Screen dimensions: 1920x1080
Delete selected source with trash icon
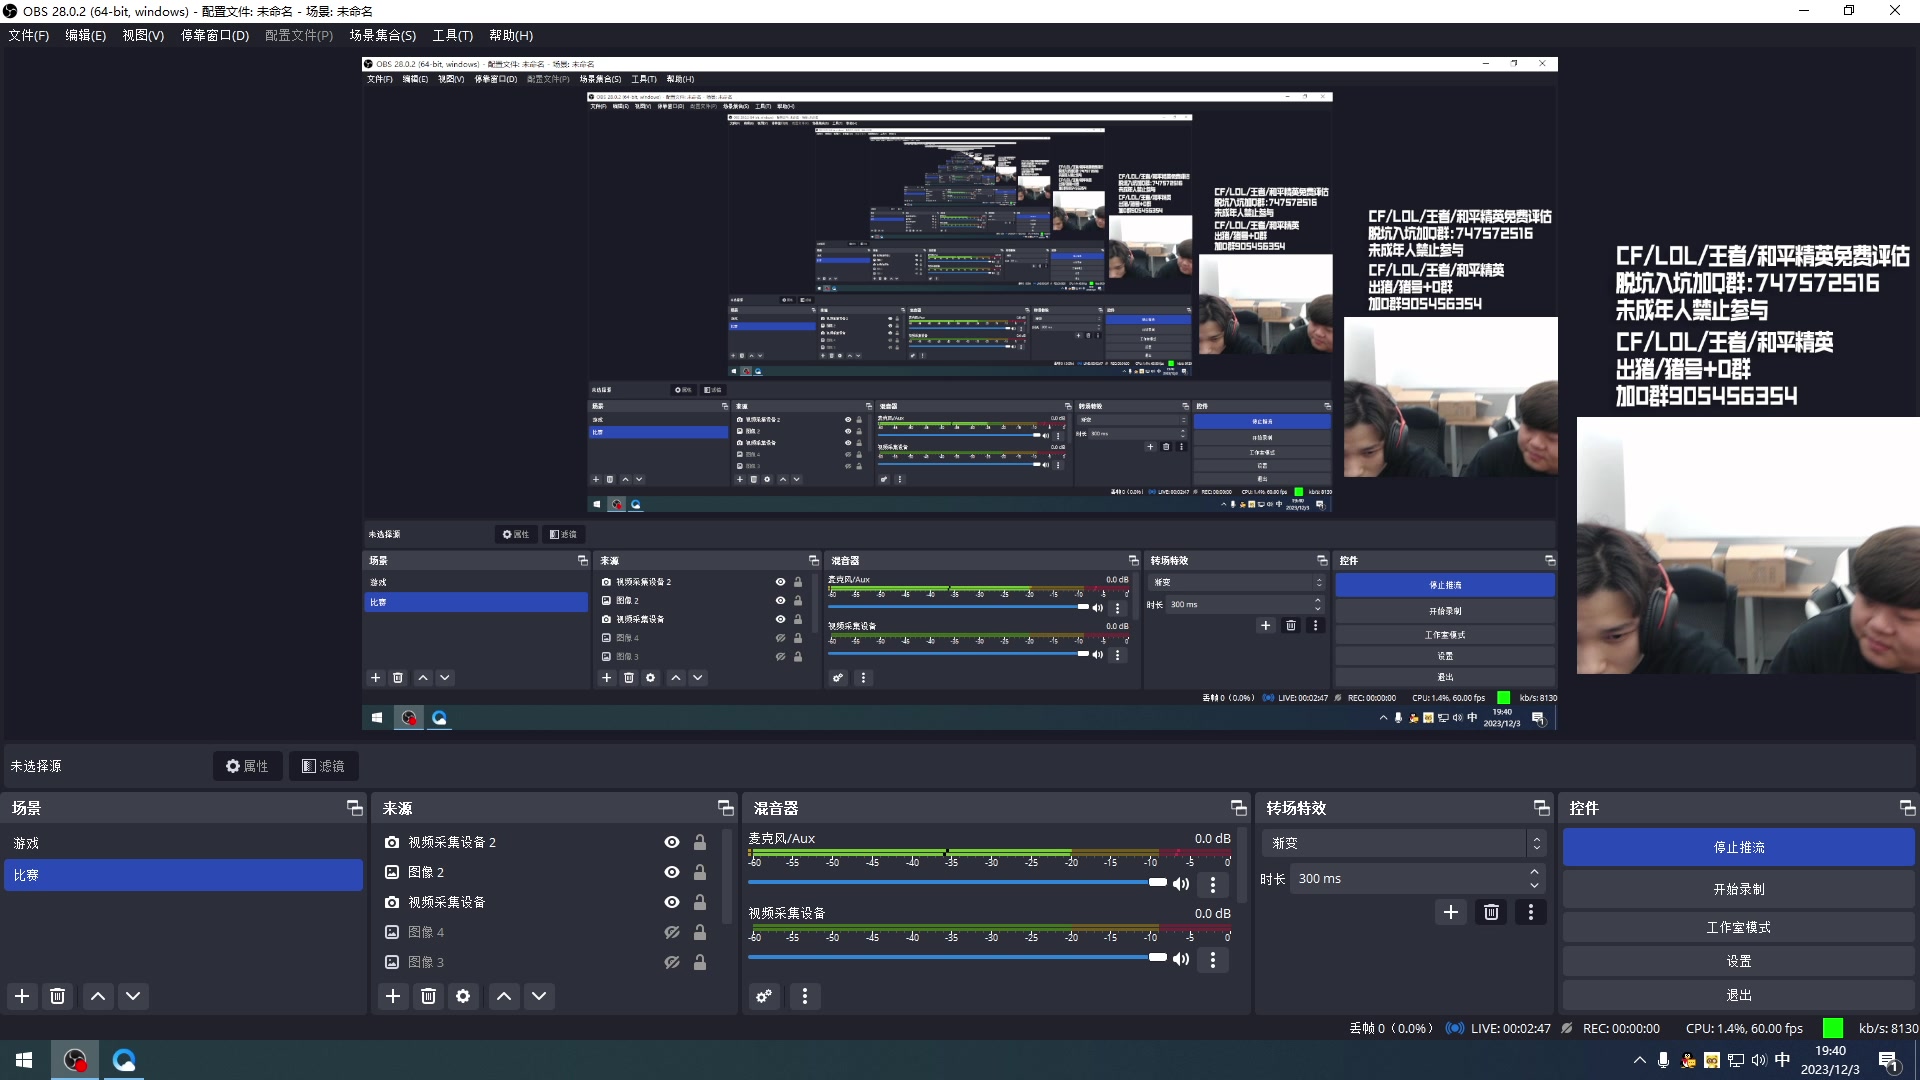[x=428, y=996]
